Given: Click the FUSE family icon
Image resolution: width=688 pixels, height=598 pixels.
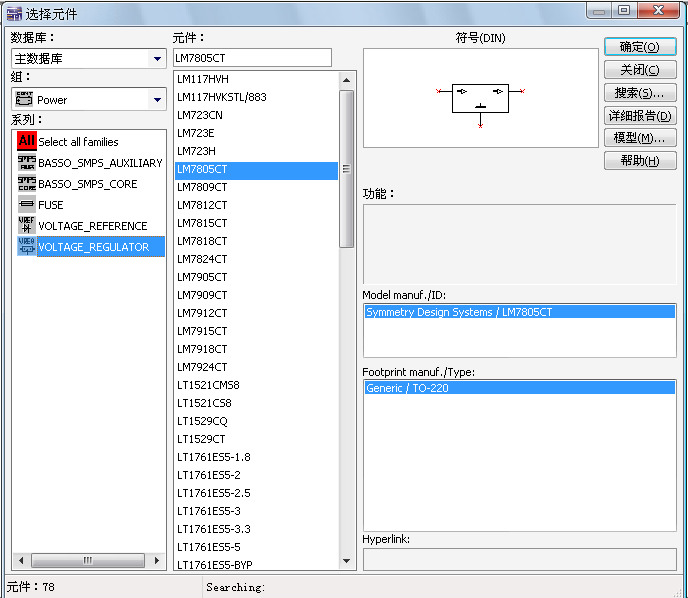Looking at the screenshot, I should 26,205.
